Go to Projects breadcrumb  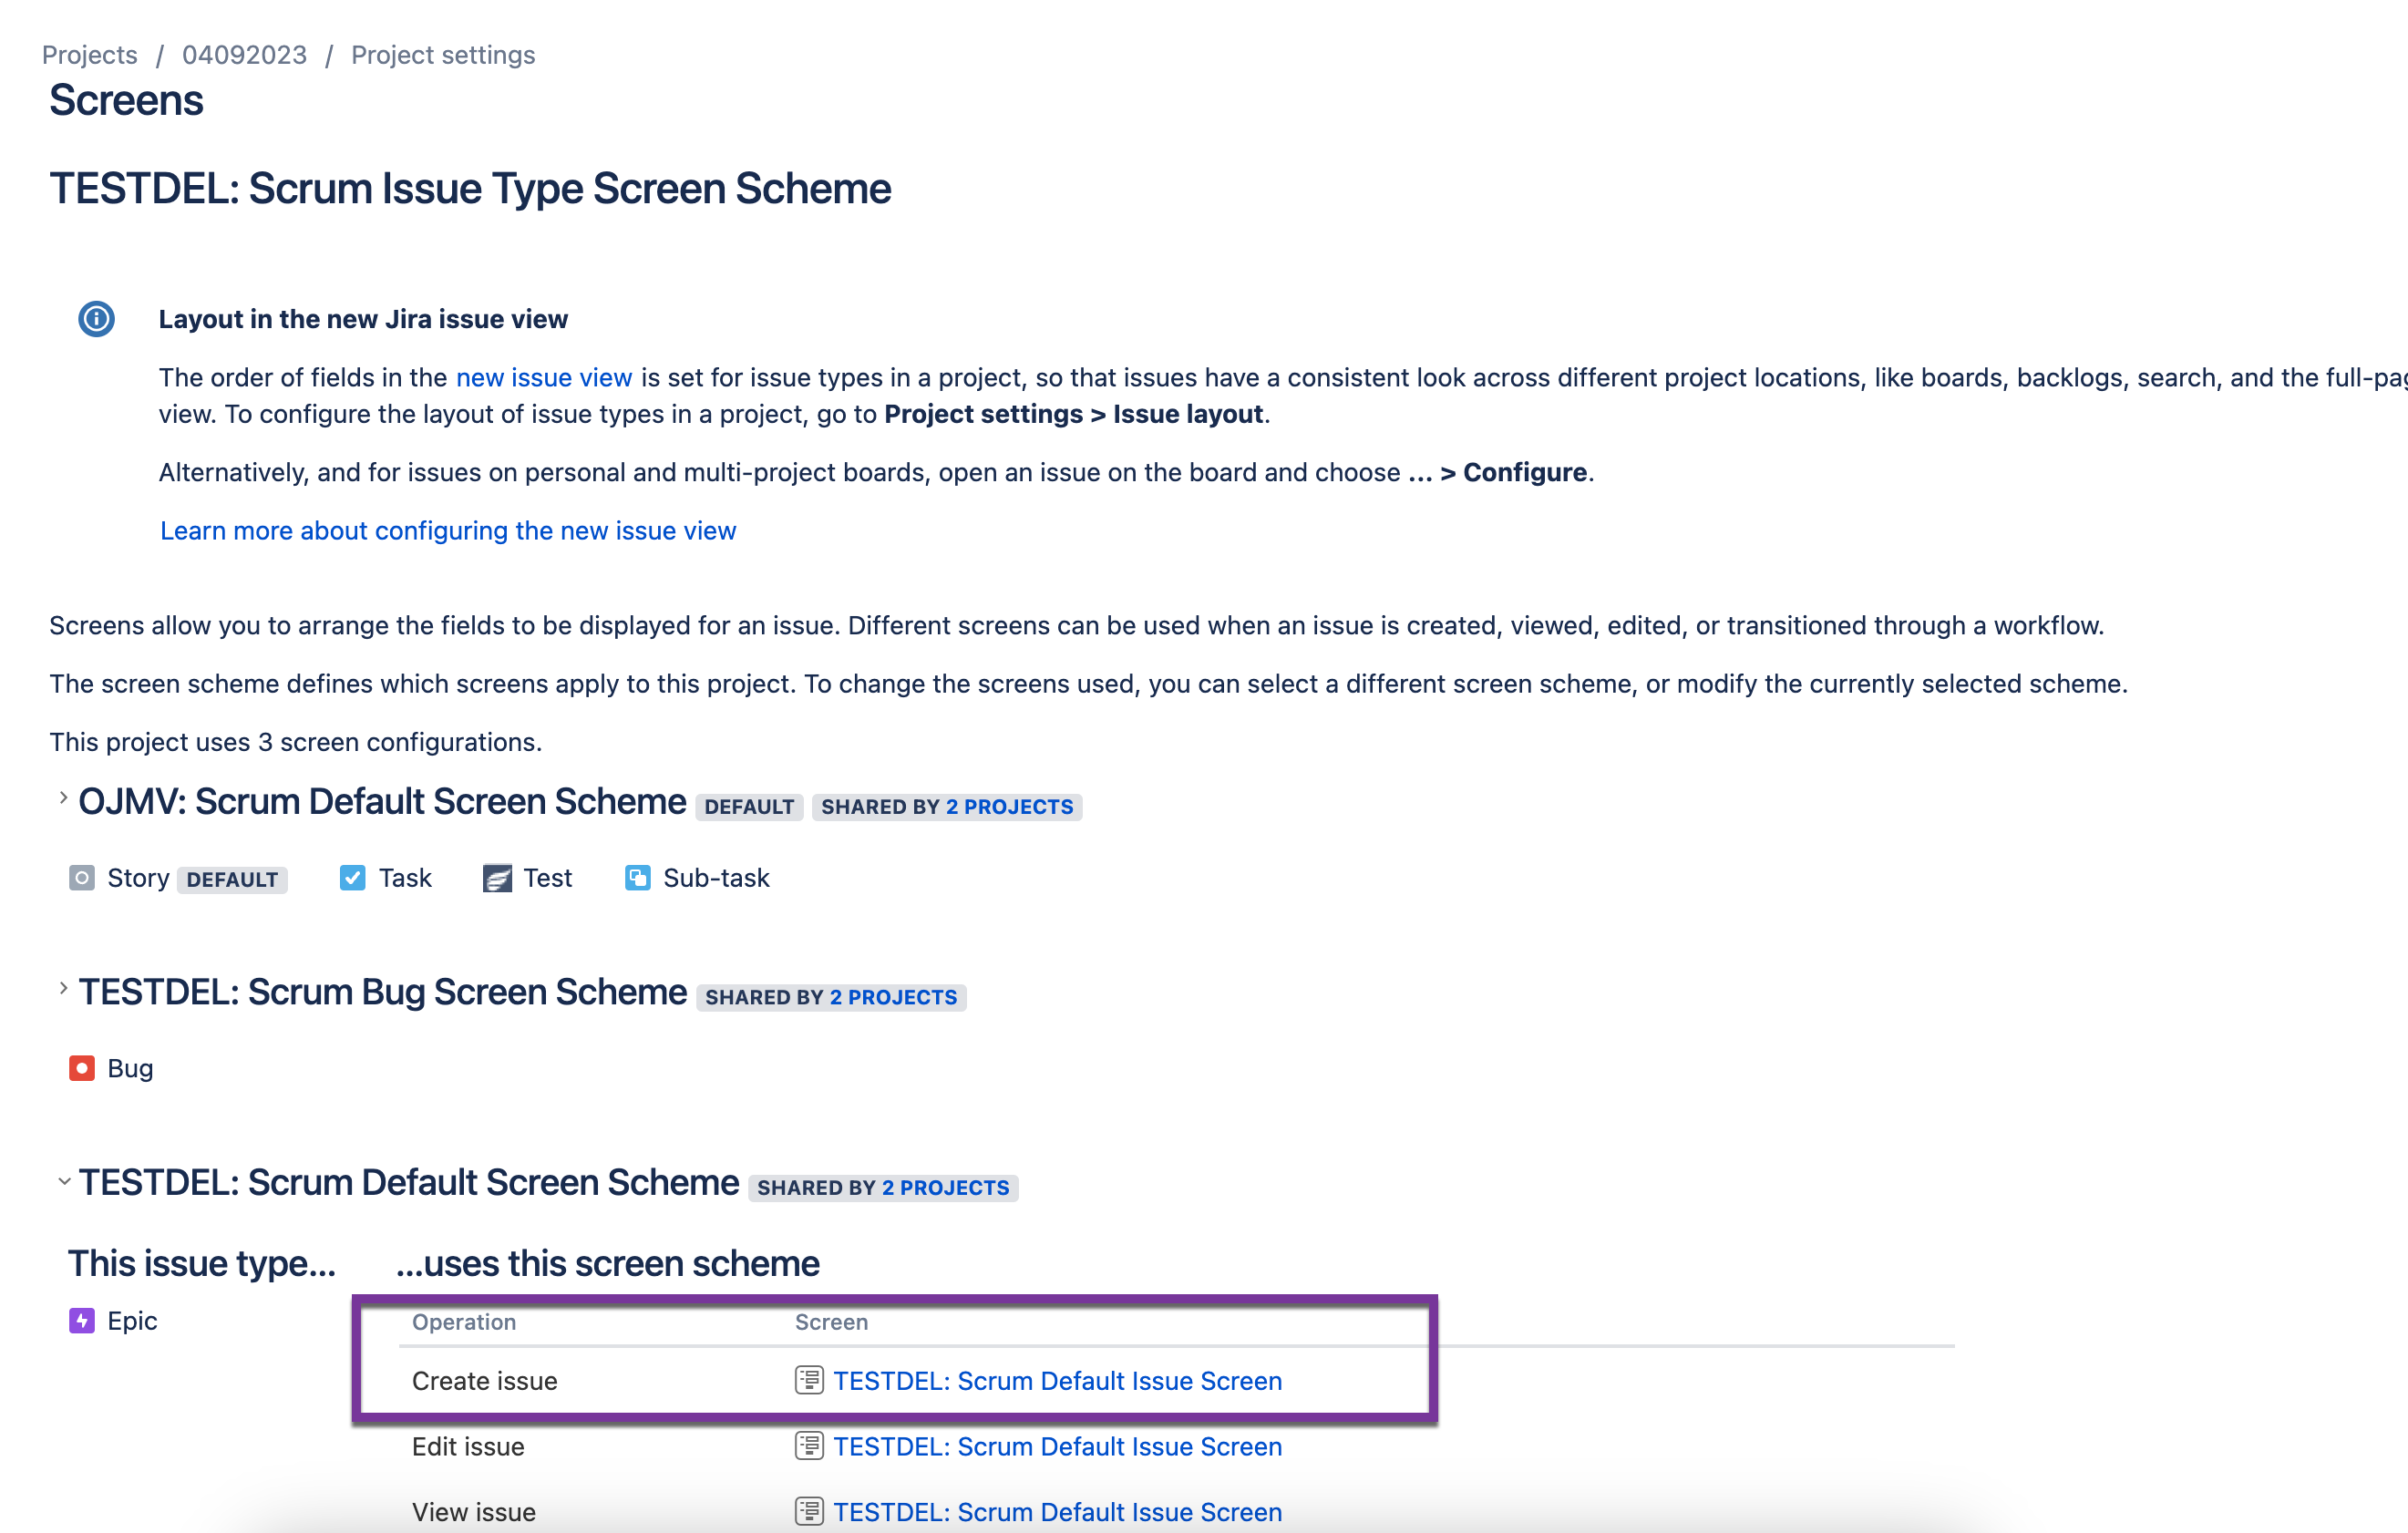click(x=90, y=55)
